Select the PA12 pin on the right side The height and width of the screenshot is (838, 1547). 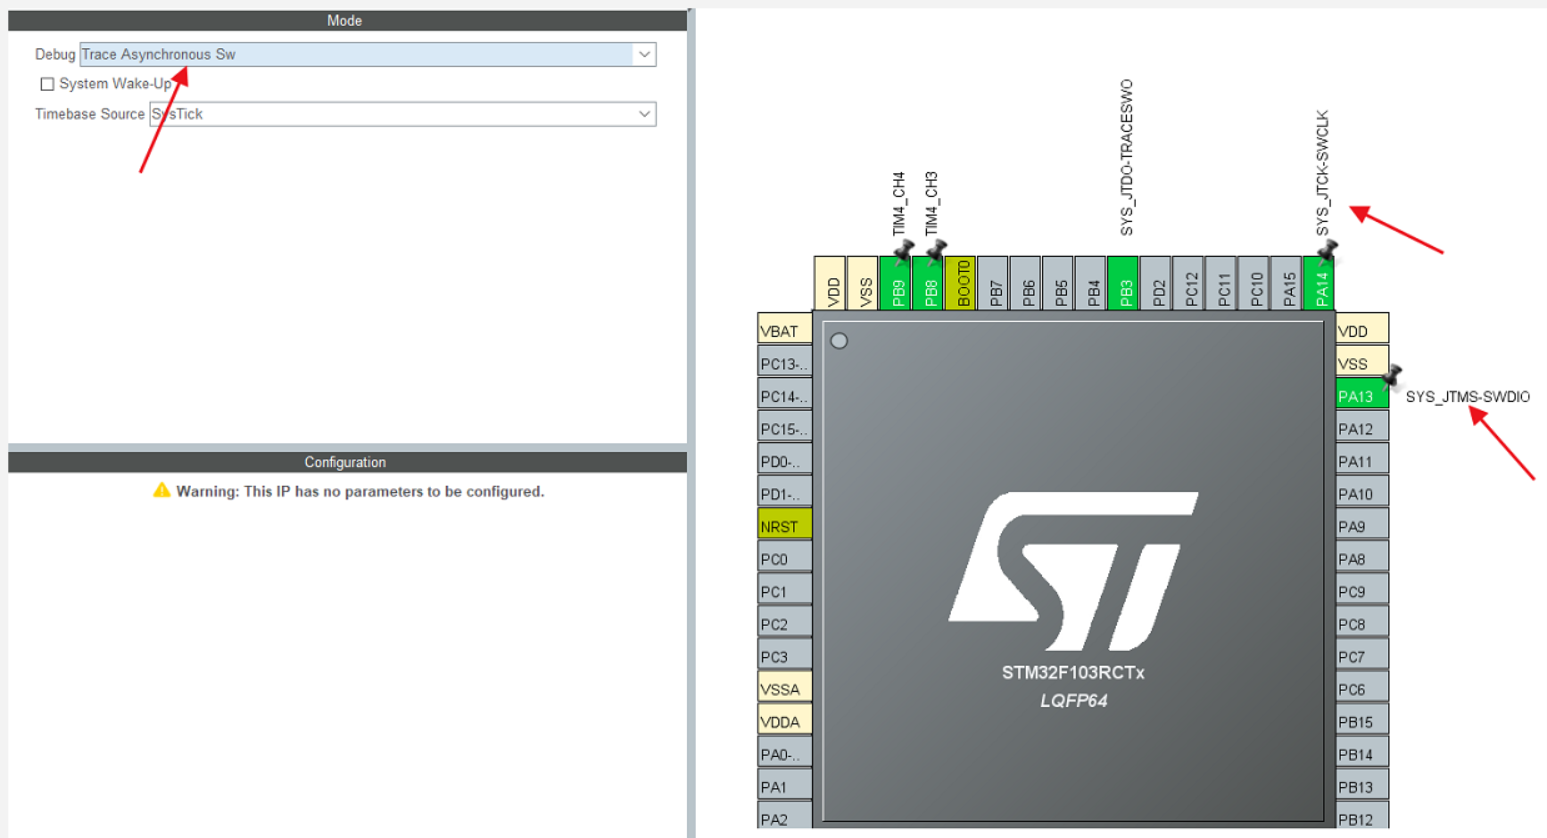click(x=1362, y=427)
